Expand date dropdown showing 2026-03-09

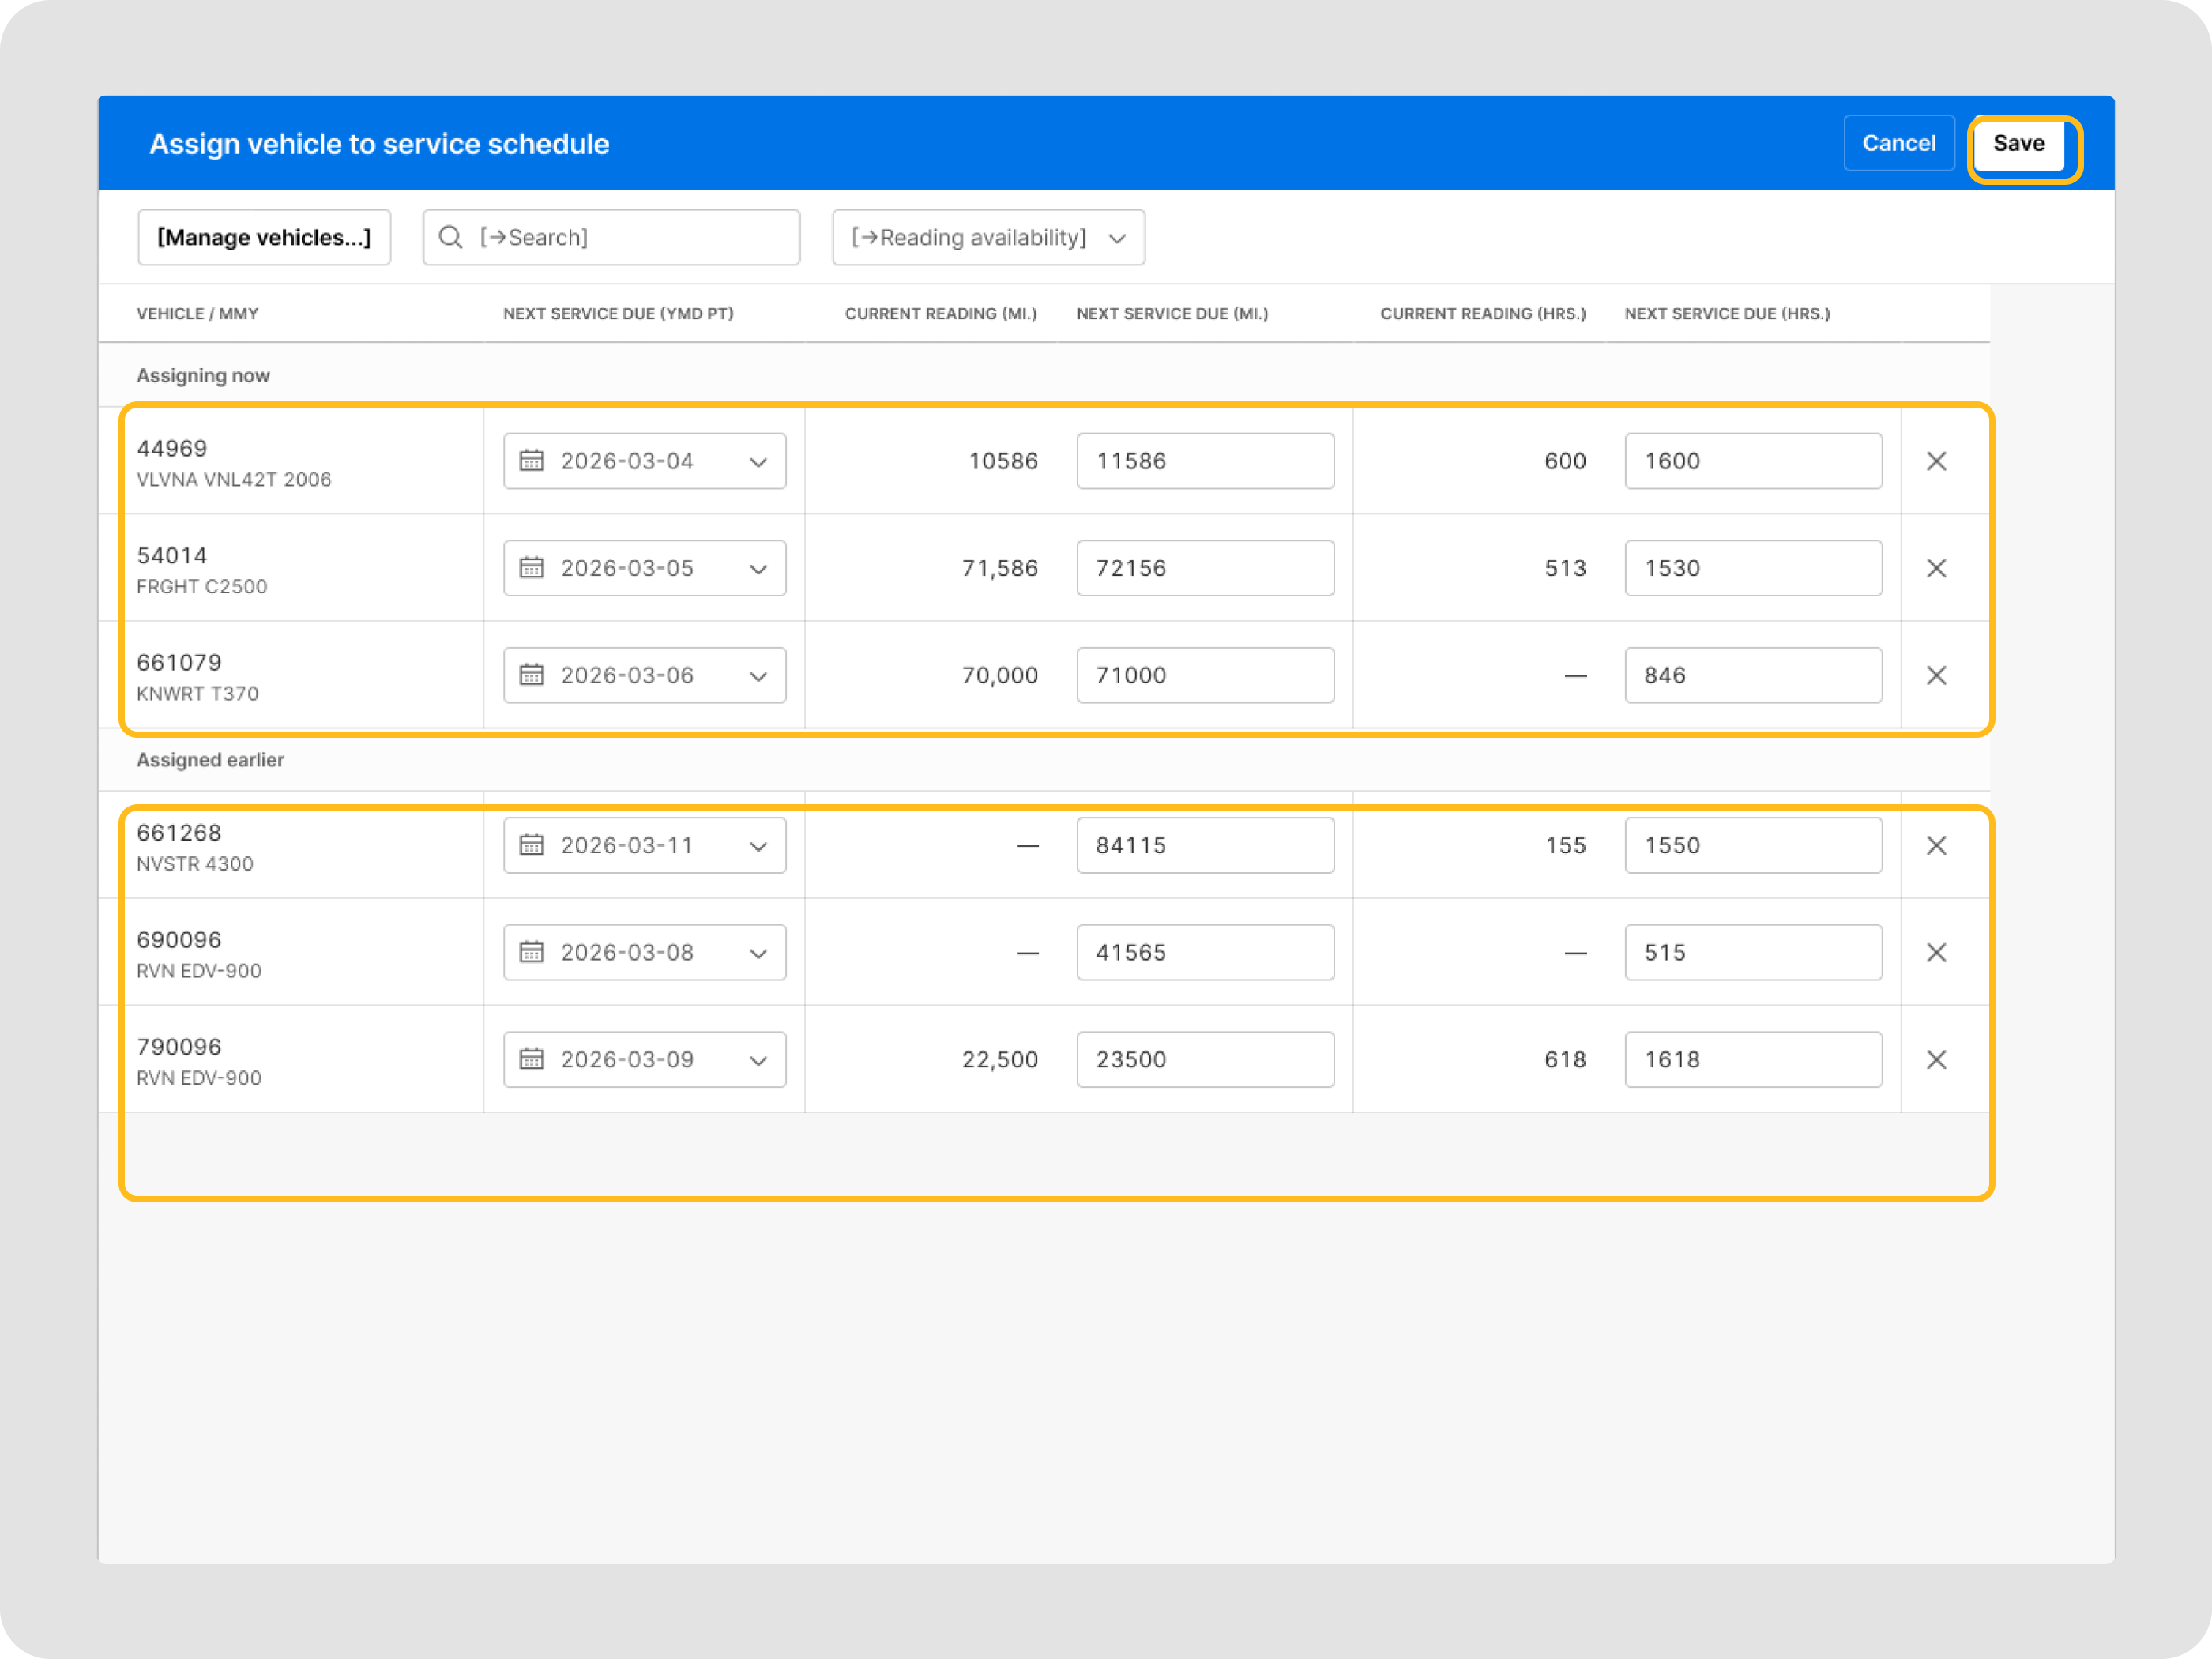(x=758, y=1060)
